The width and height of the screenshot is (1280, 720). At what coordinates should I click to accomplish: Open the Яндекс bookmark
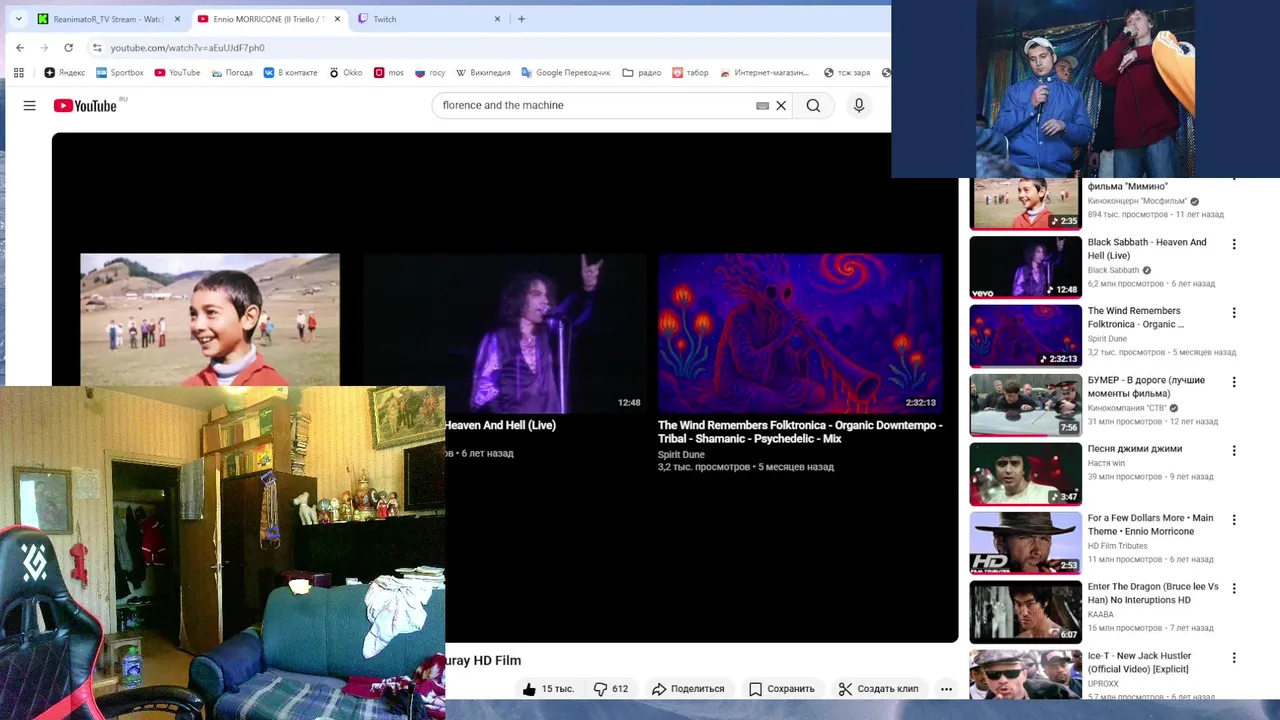pos(65,72)
